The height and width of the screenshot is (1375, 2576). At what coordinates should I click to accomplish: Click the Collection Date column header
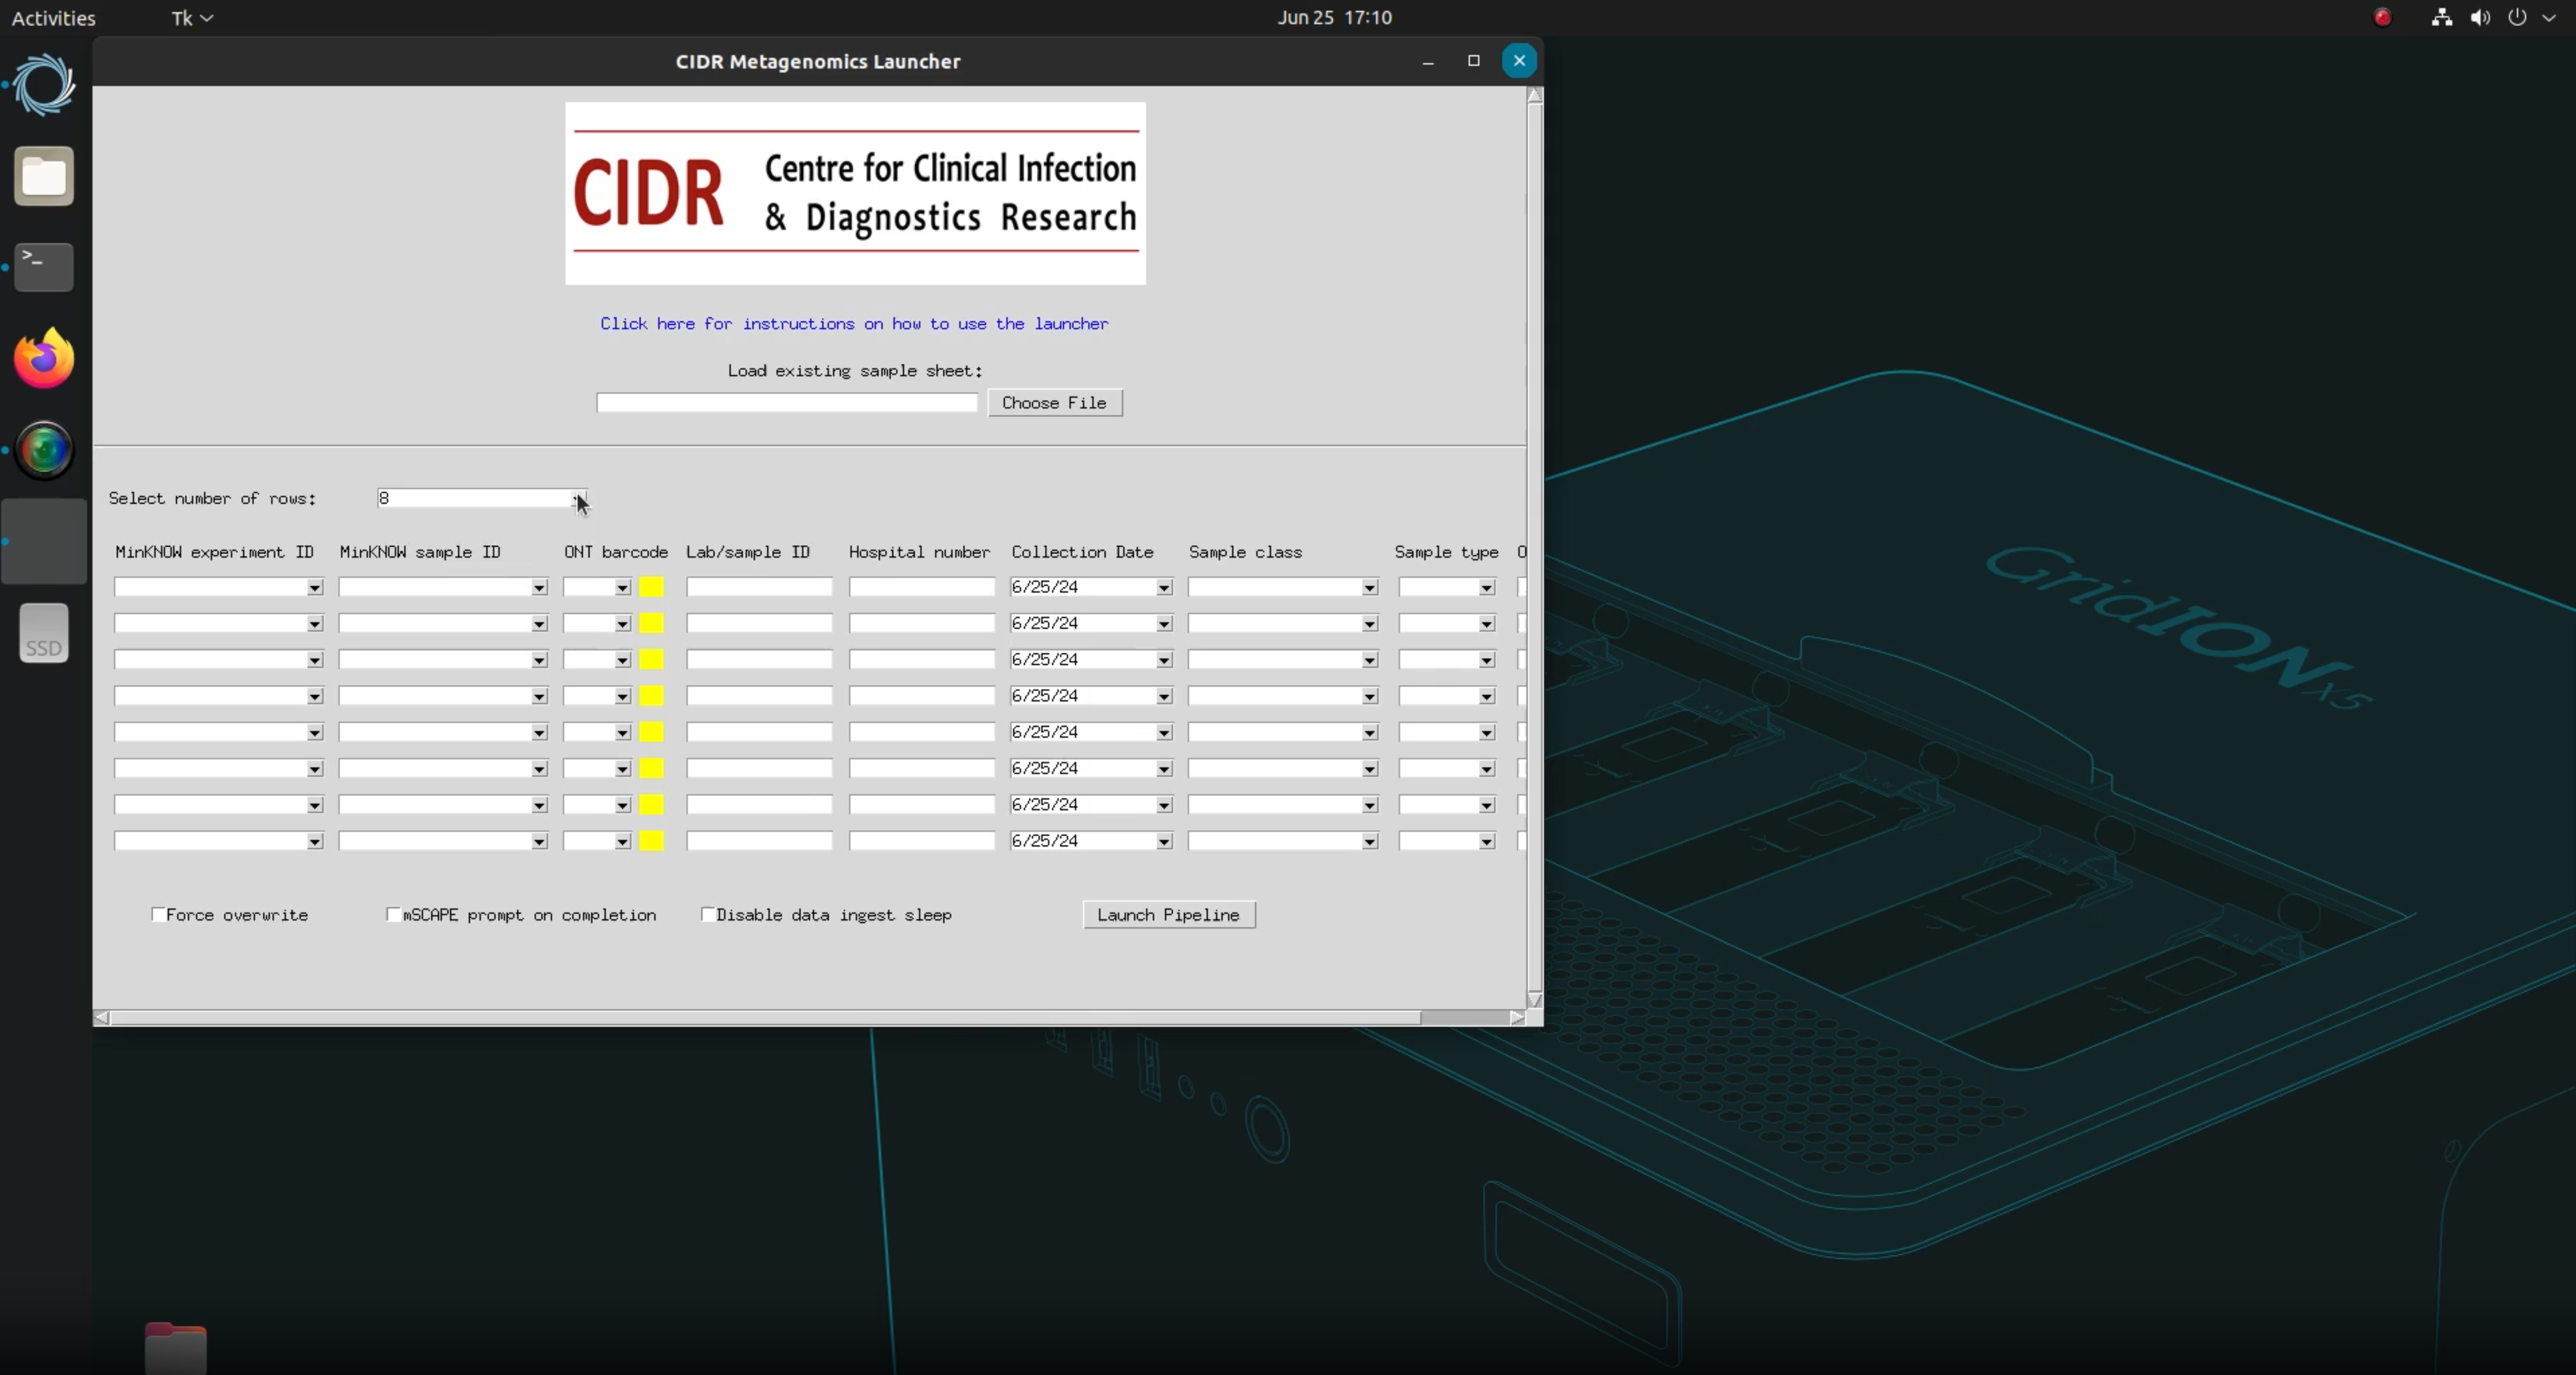[1082, 552]
